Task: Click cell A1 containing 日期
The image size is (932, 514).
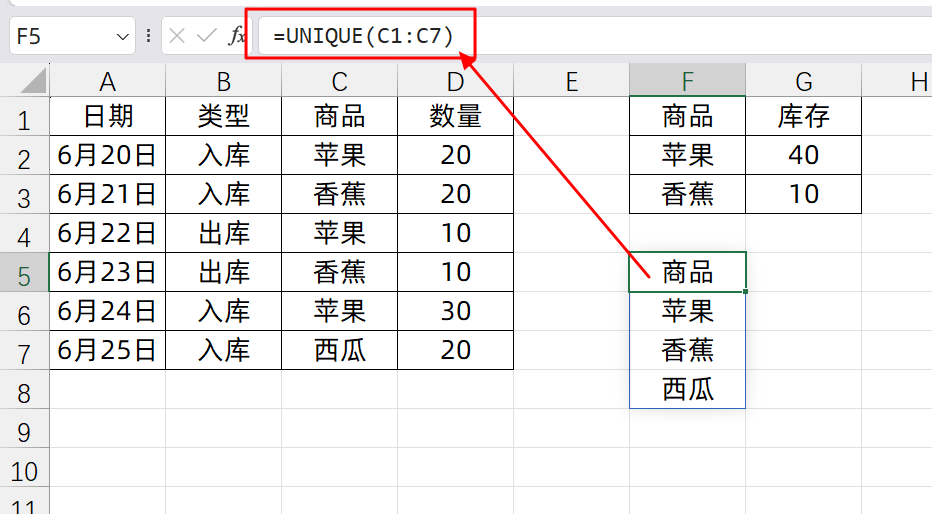Action: 108,116
